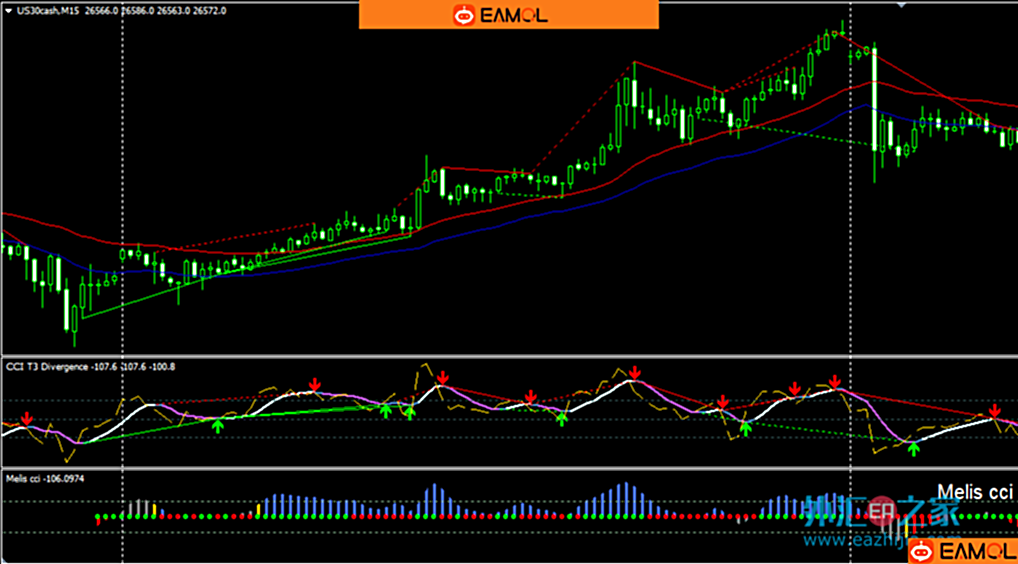Click the leftmost red arrow in CCI panel
The width and height of the screenshot is (1018, 564).
click(26, 418)
